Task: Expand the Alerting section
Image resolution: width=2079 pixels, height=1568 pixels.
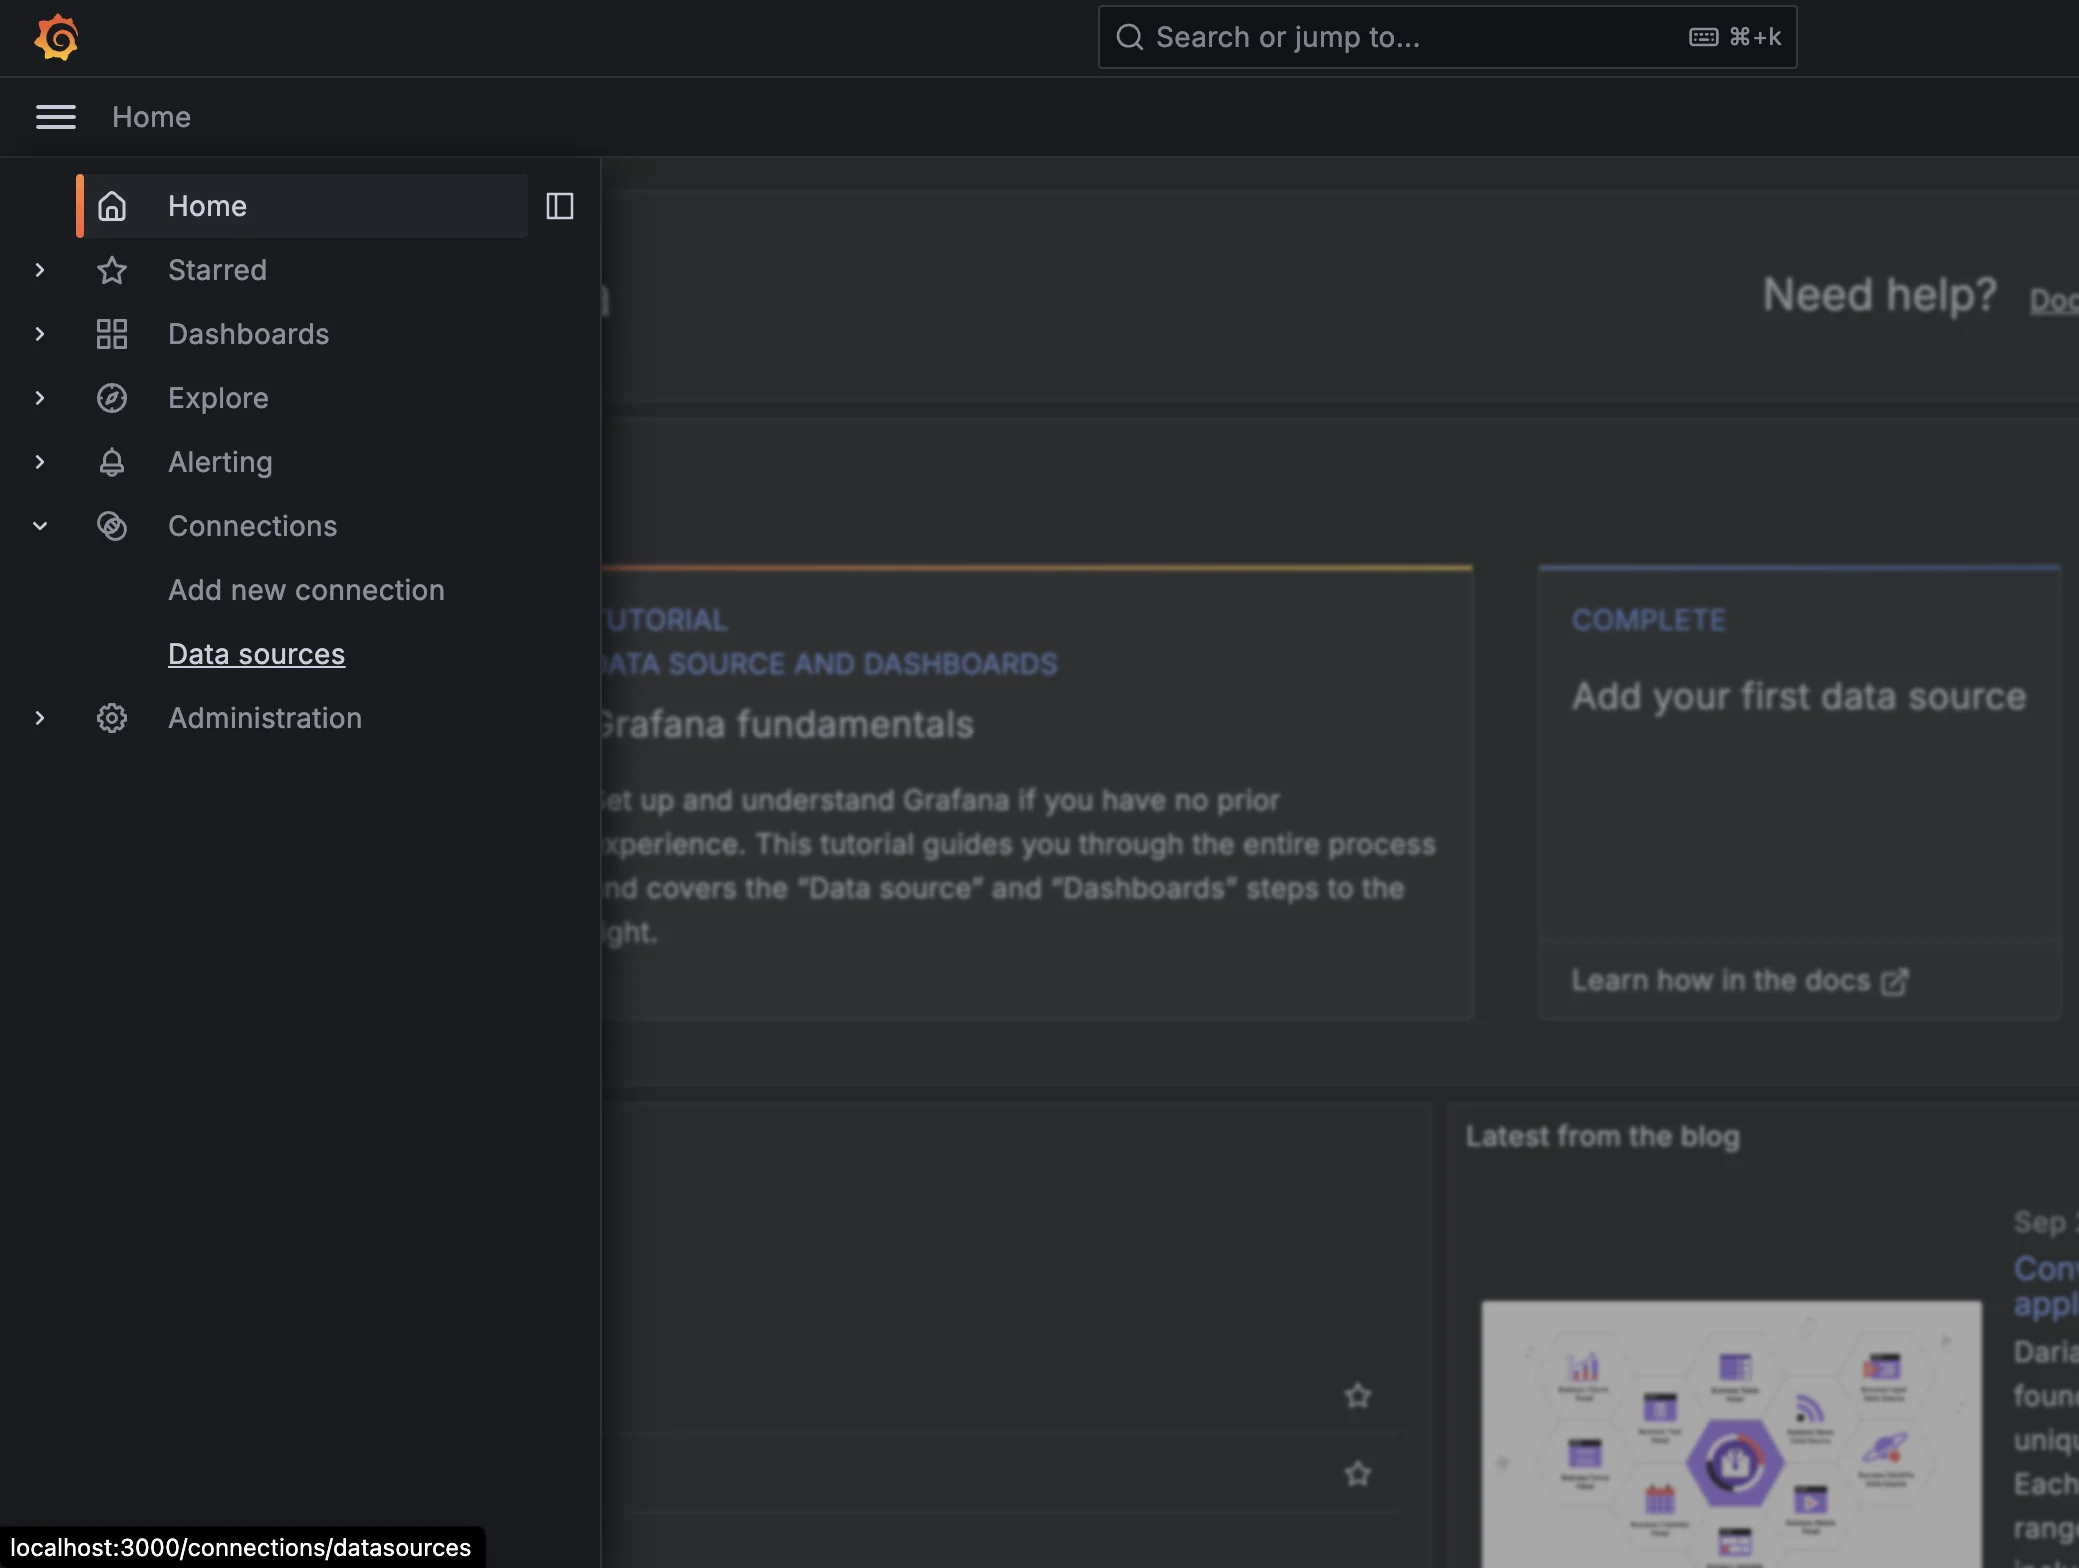Action: 40,462
